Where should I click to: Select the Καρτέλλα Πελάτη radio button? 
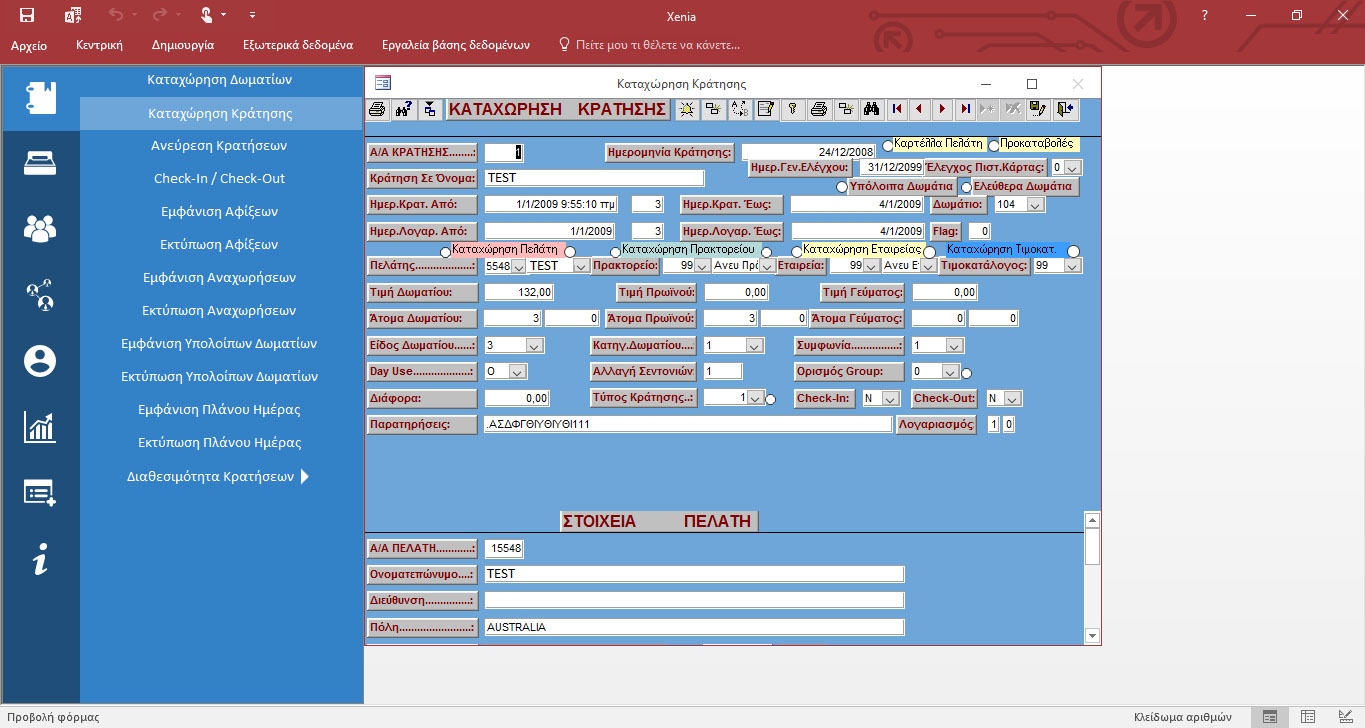coord(888,146)
